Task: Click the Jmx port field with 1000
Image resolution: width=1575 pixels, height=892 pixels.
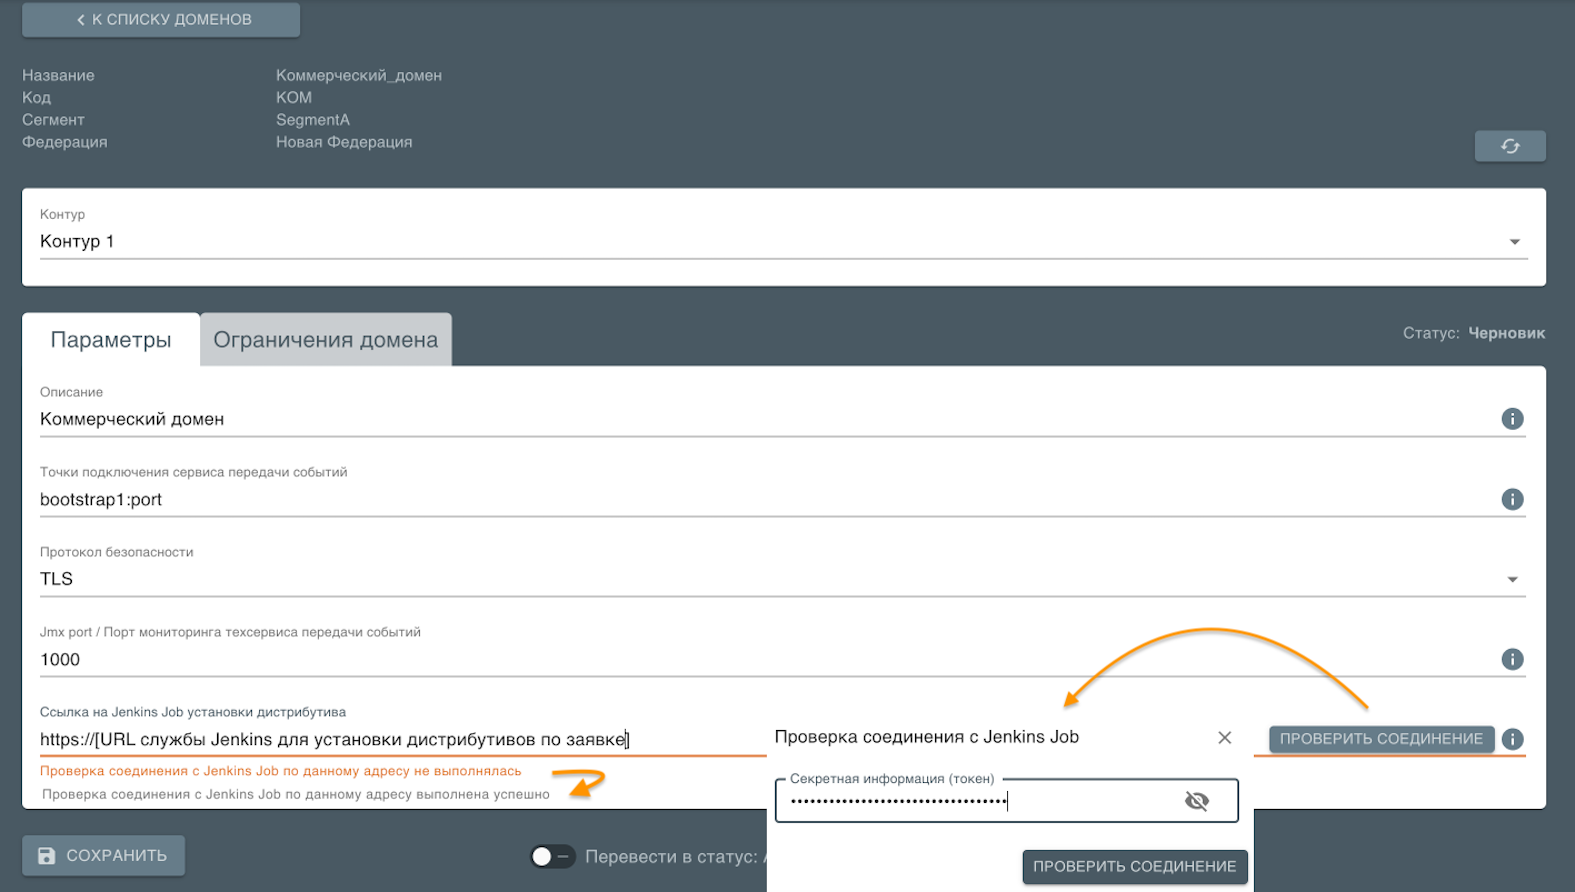Action: [760, 660]
